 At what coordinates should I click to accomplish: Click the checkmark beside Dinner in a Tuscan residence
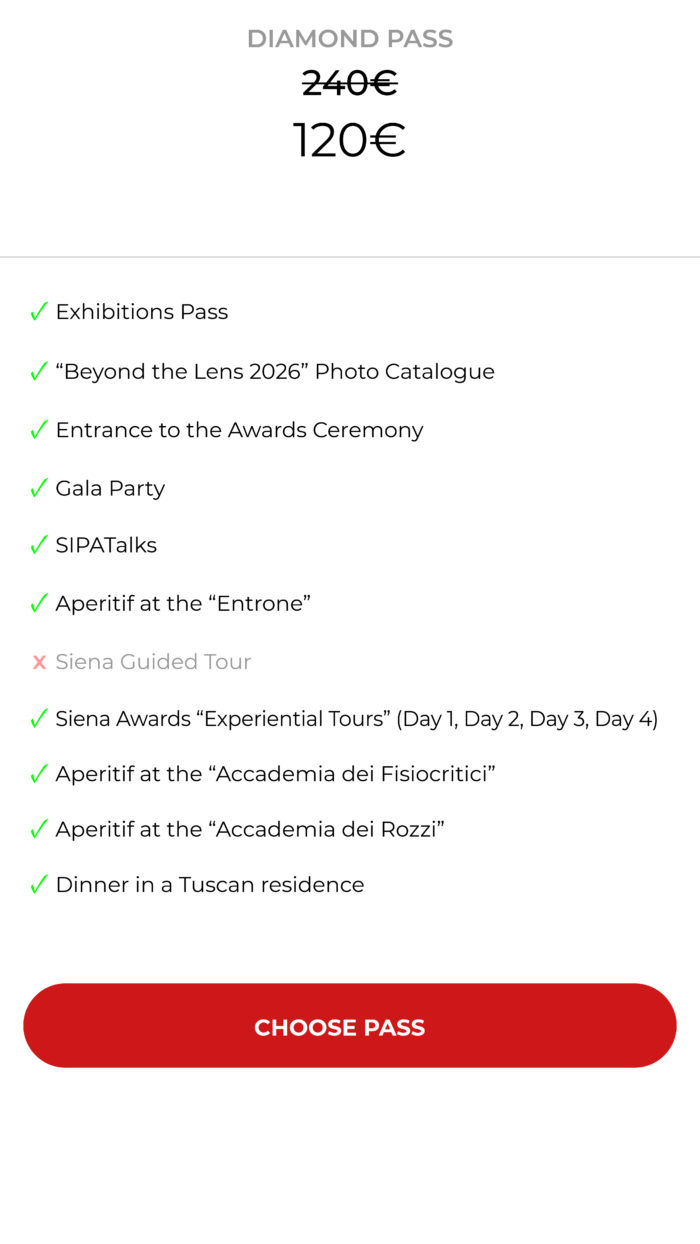(39, 885)
